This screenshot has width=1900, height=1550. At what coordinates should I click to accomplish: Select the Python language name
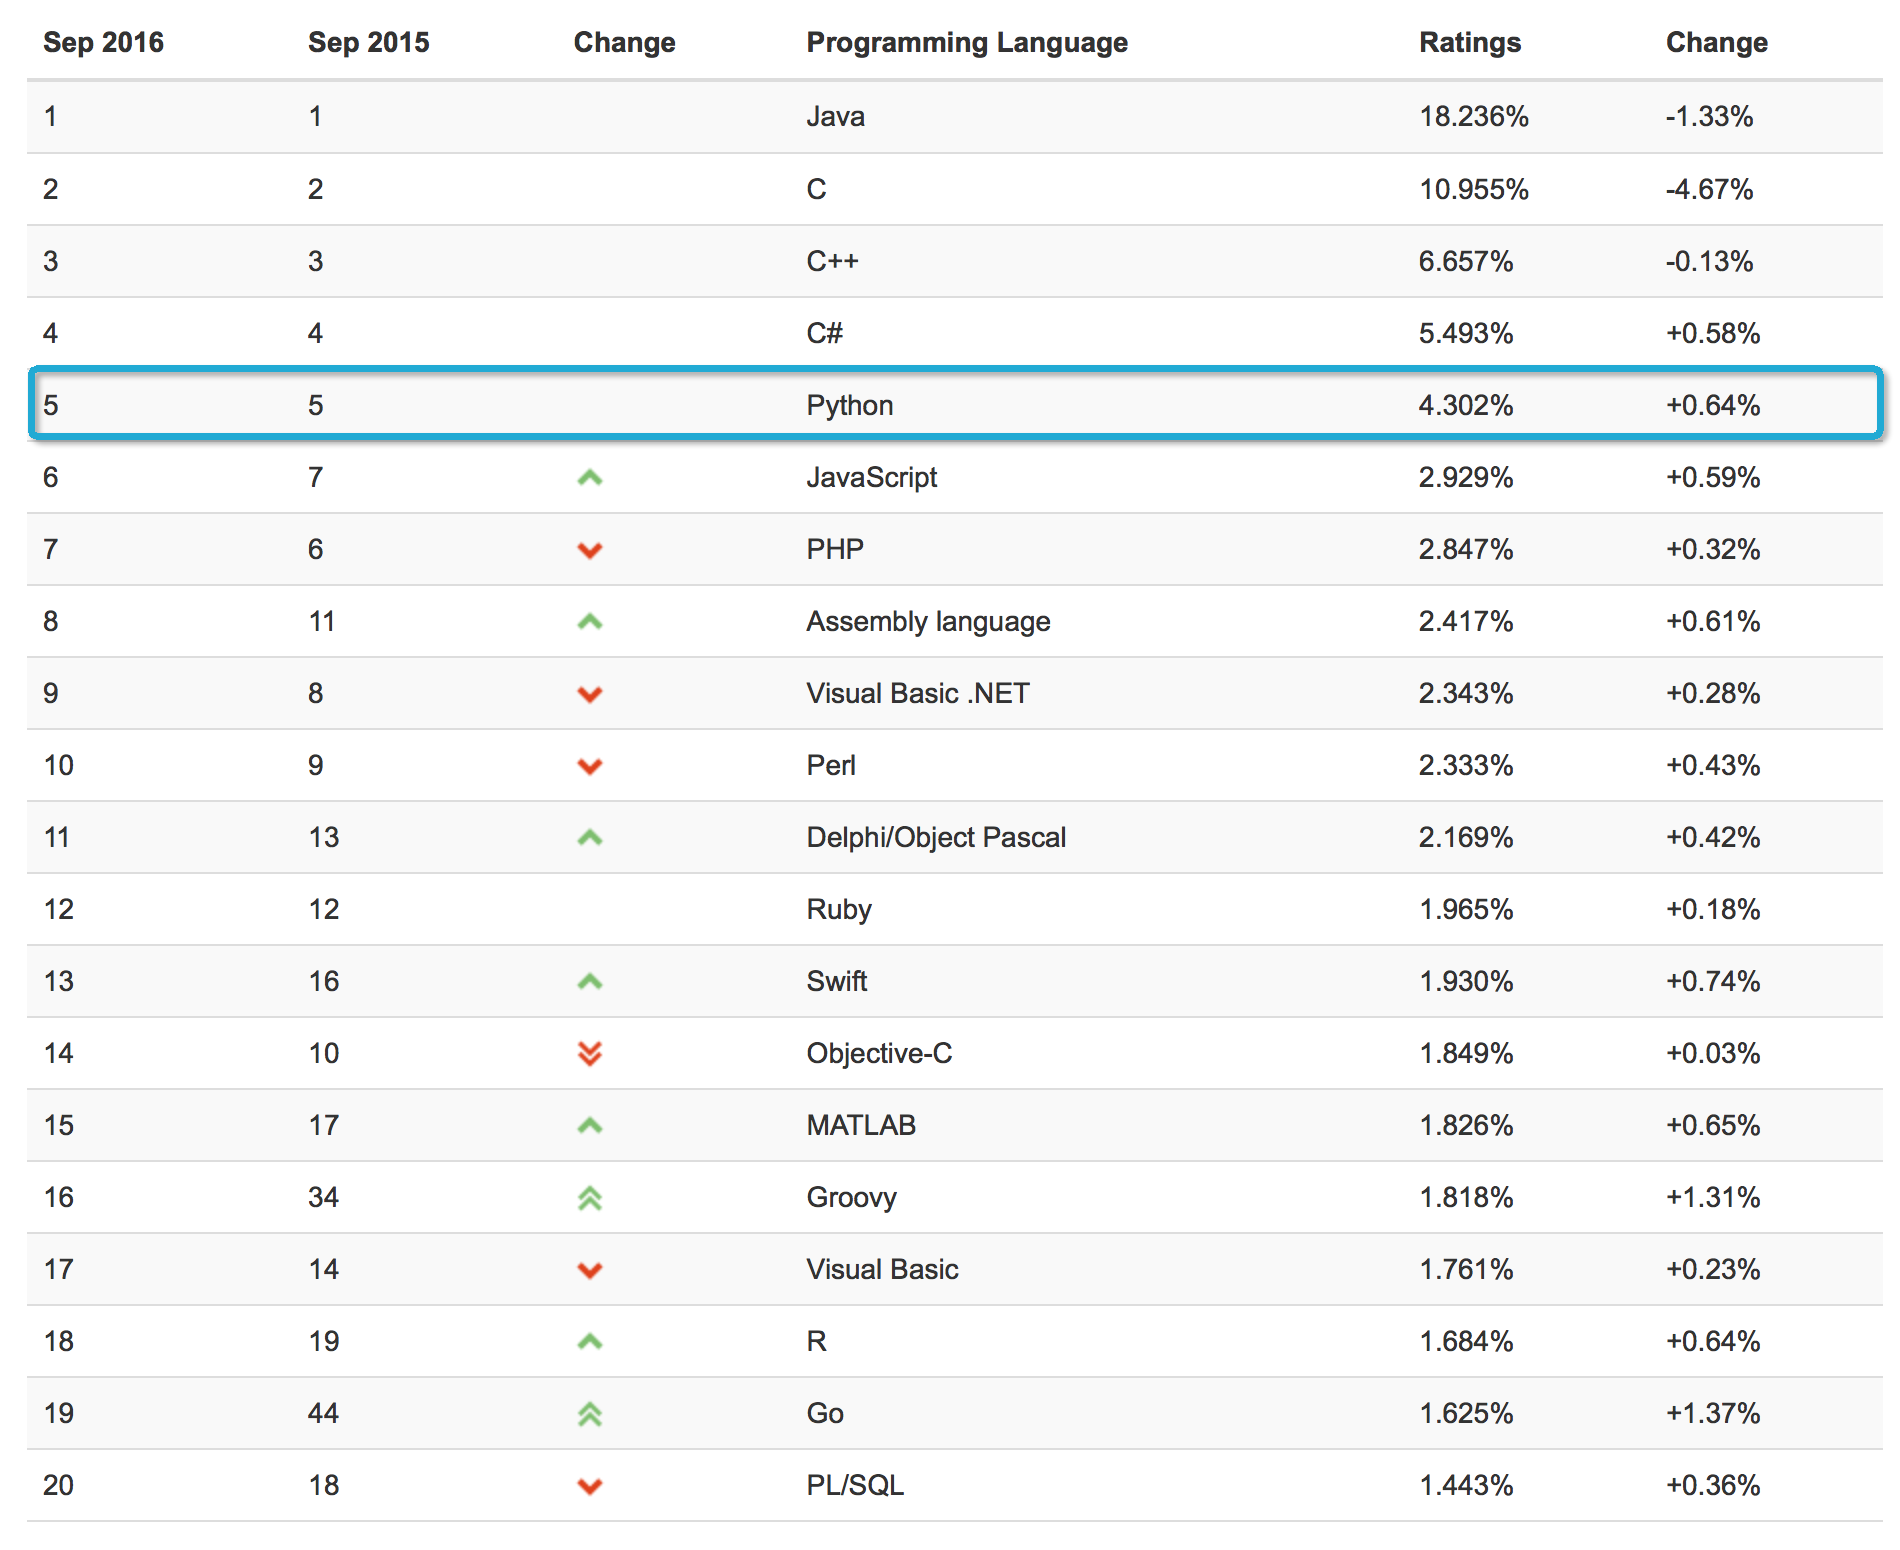coord(850,406)
